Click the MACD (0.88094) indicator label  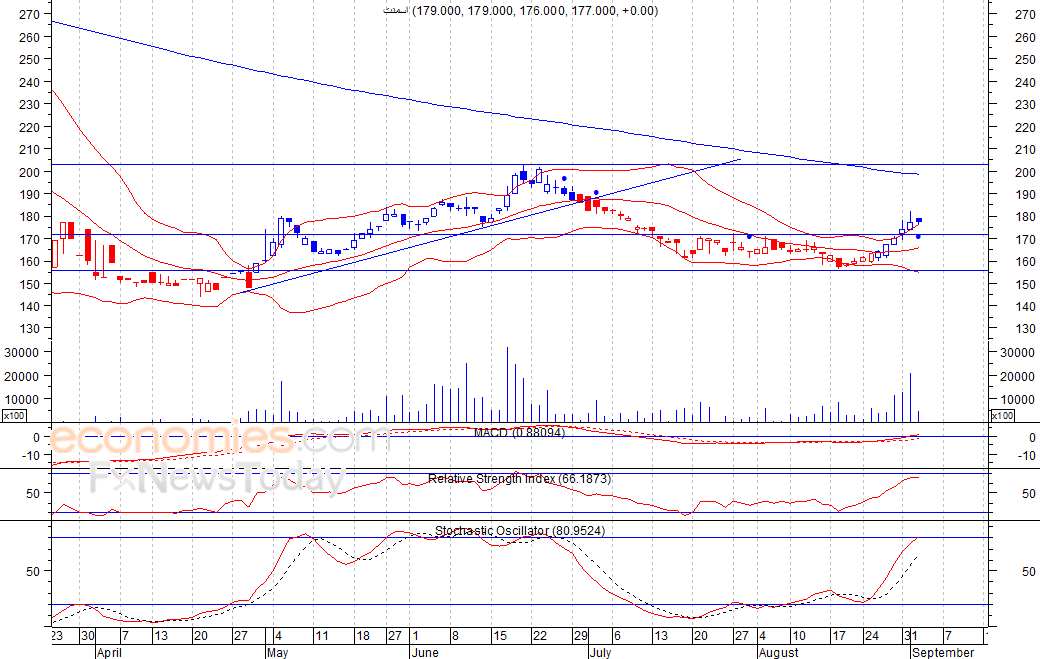point(519,433)
